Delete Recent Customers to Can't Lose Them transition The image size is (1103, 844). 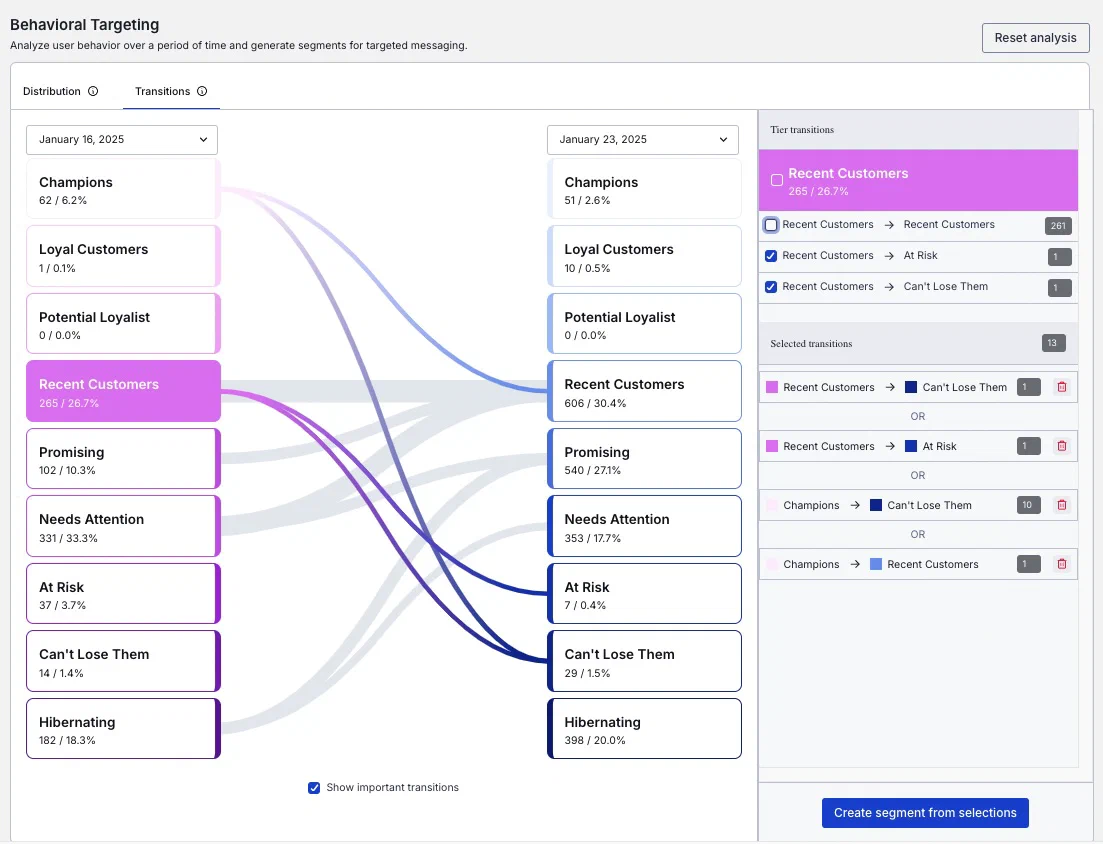point(1062,387)
